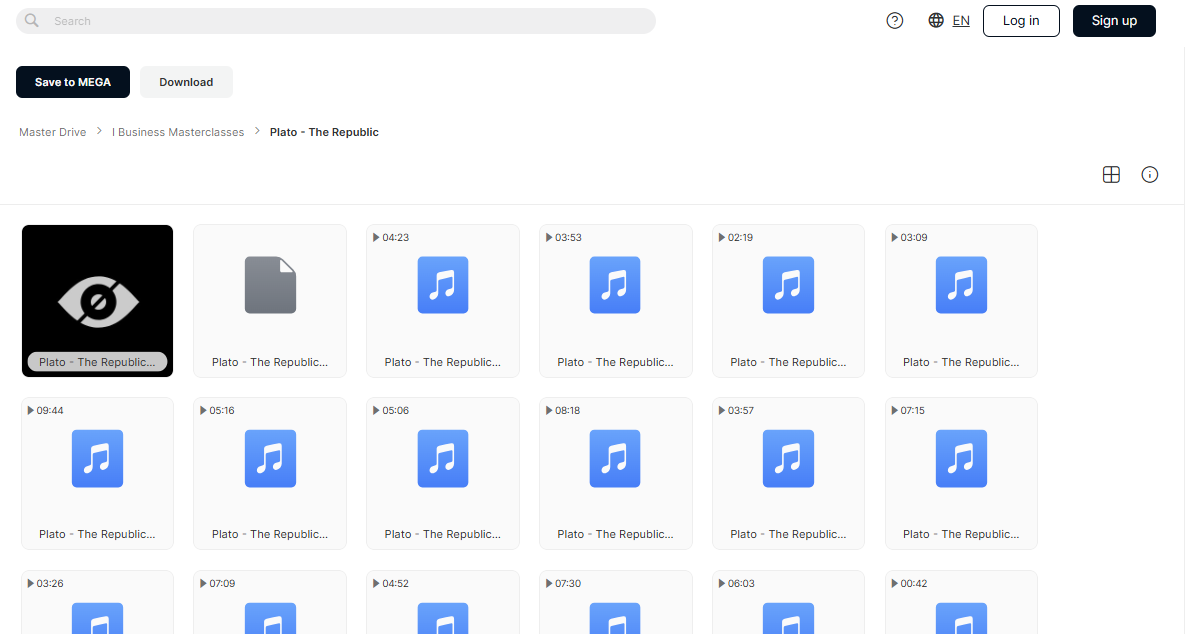This screenshot has width=1185, height=634.
Task: Click the Sign up button
Action: tap(1114, 21)
